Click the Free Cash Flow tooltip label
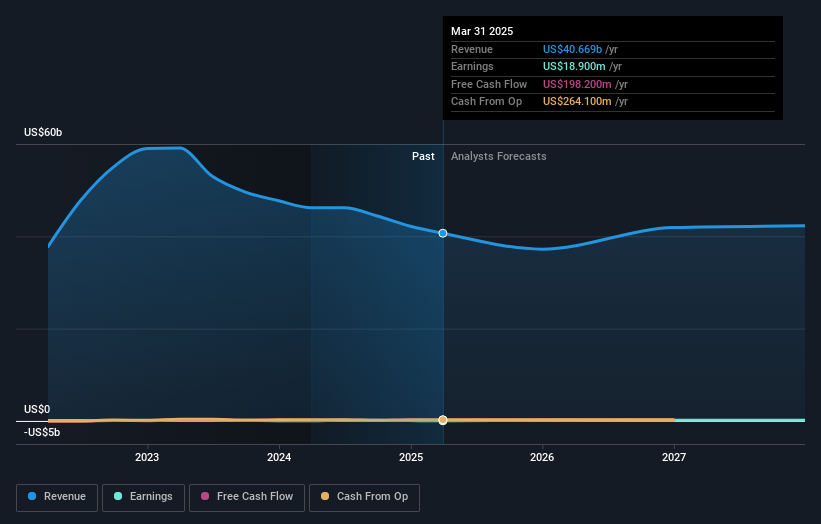This screenshot has width=821, height=524. [x=489, y=84]
